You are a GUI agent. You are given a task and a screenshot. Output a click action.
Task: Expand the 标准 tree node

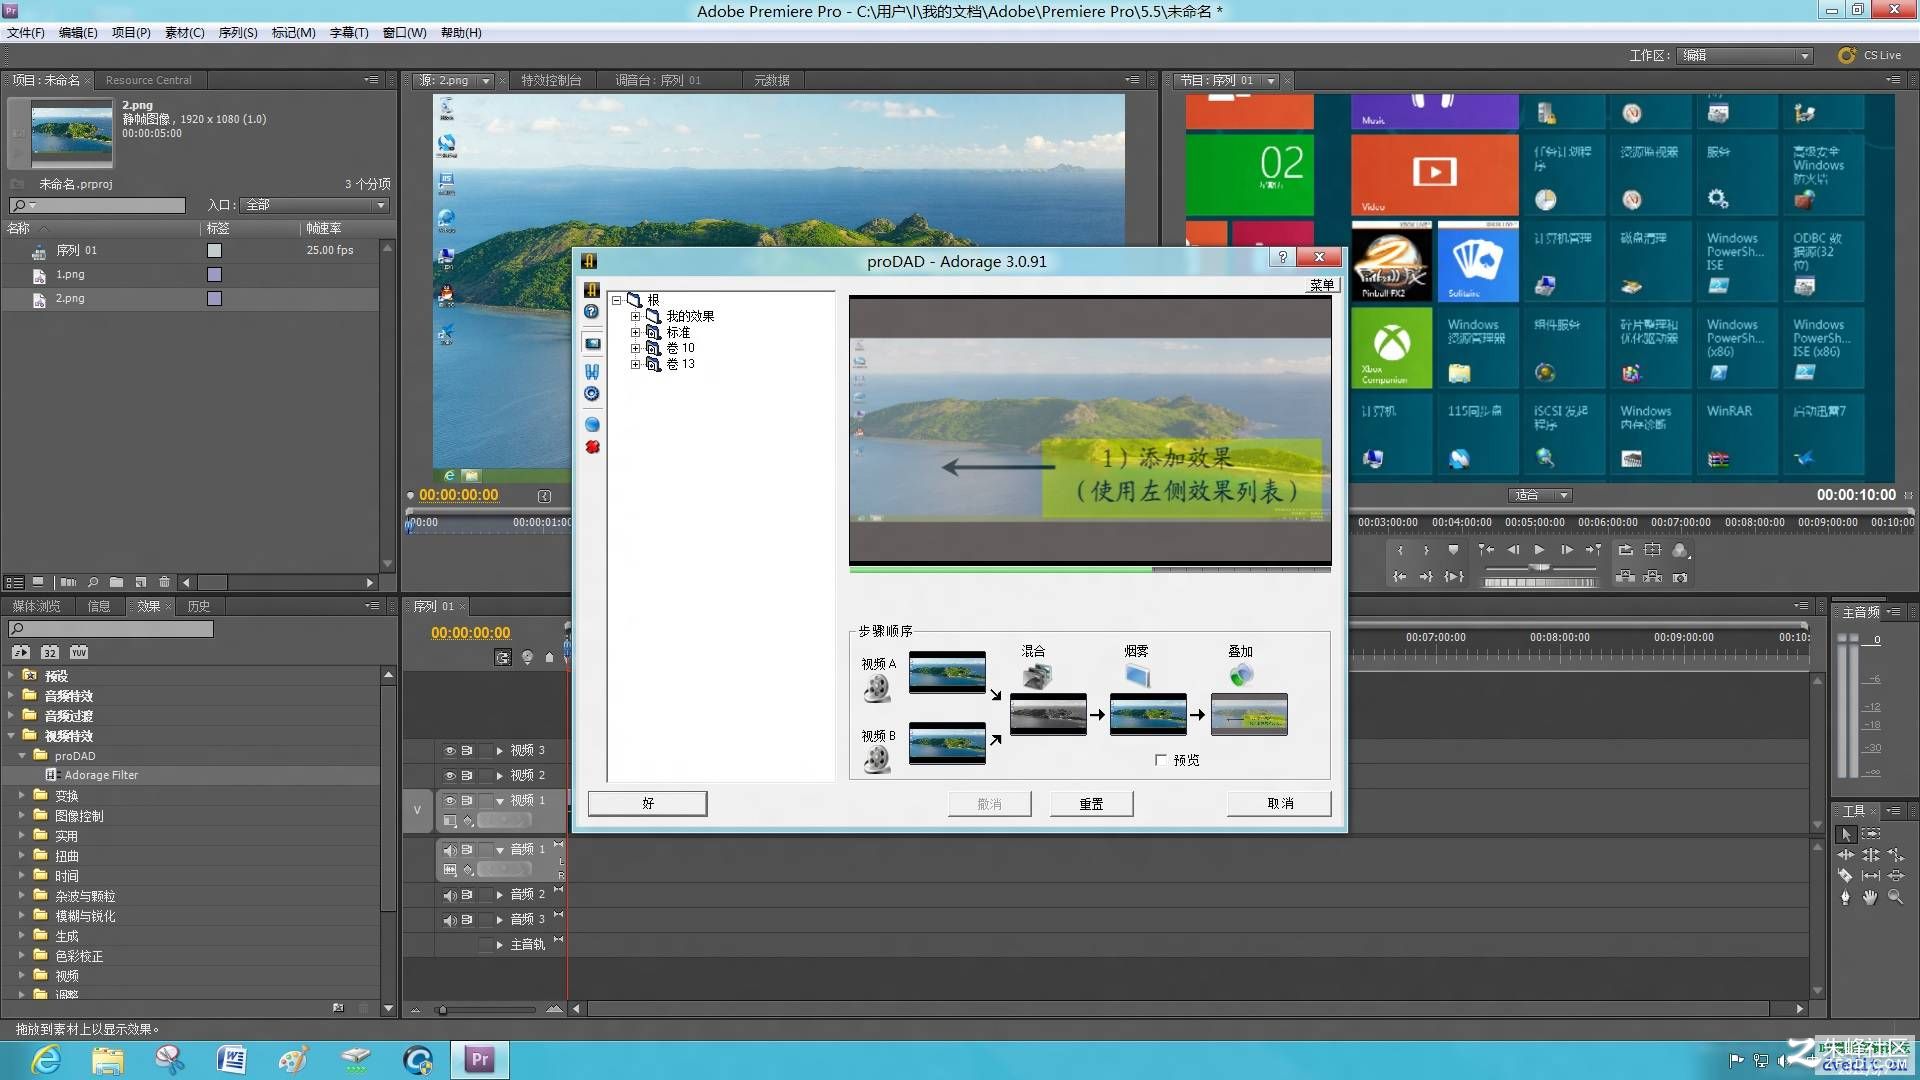pos(635,332)
